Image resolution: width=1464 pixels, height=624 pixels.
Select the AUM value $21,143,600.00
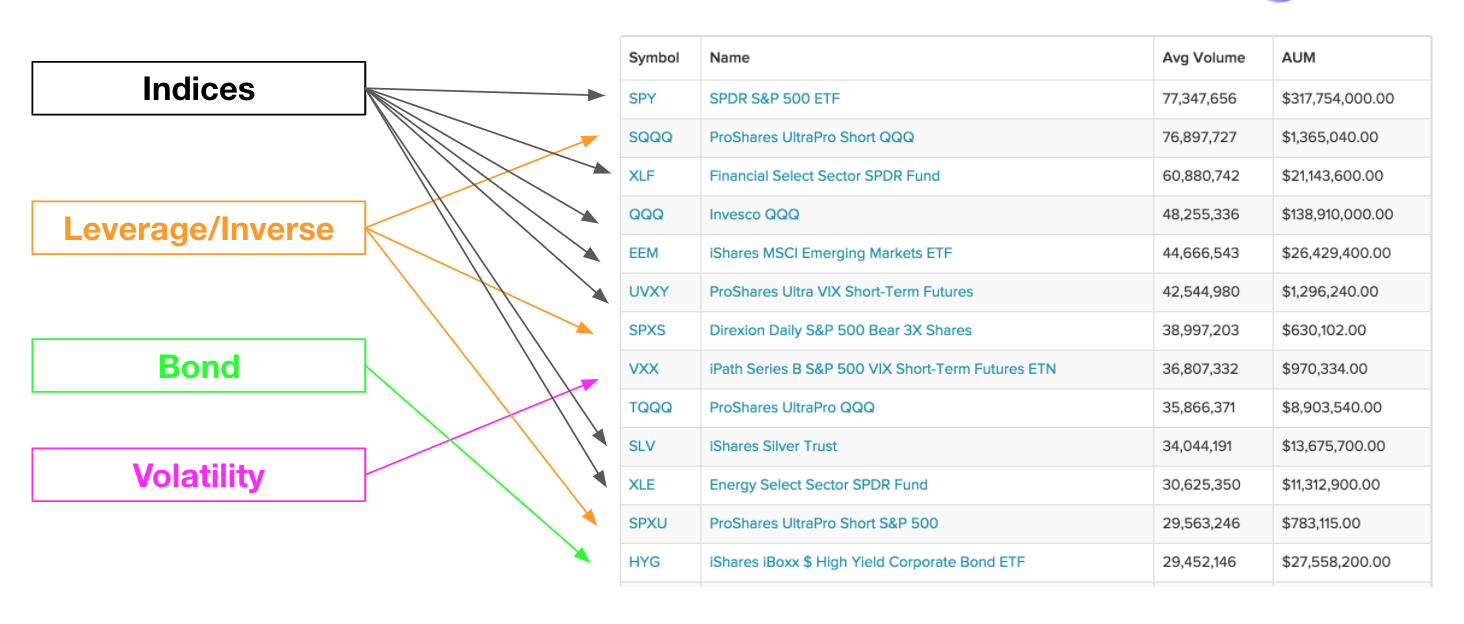[1333, 176]
